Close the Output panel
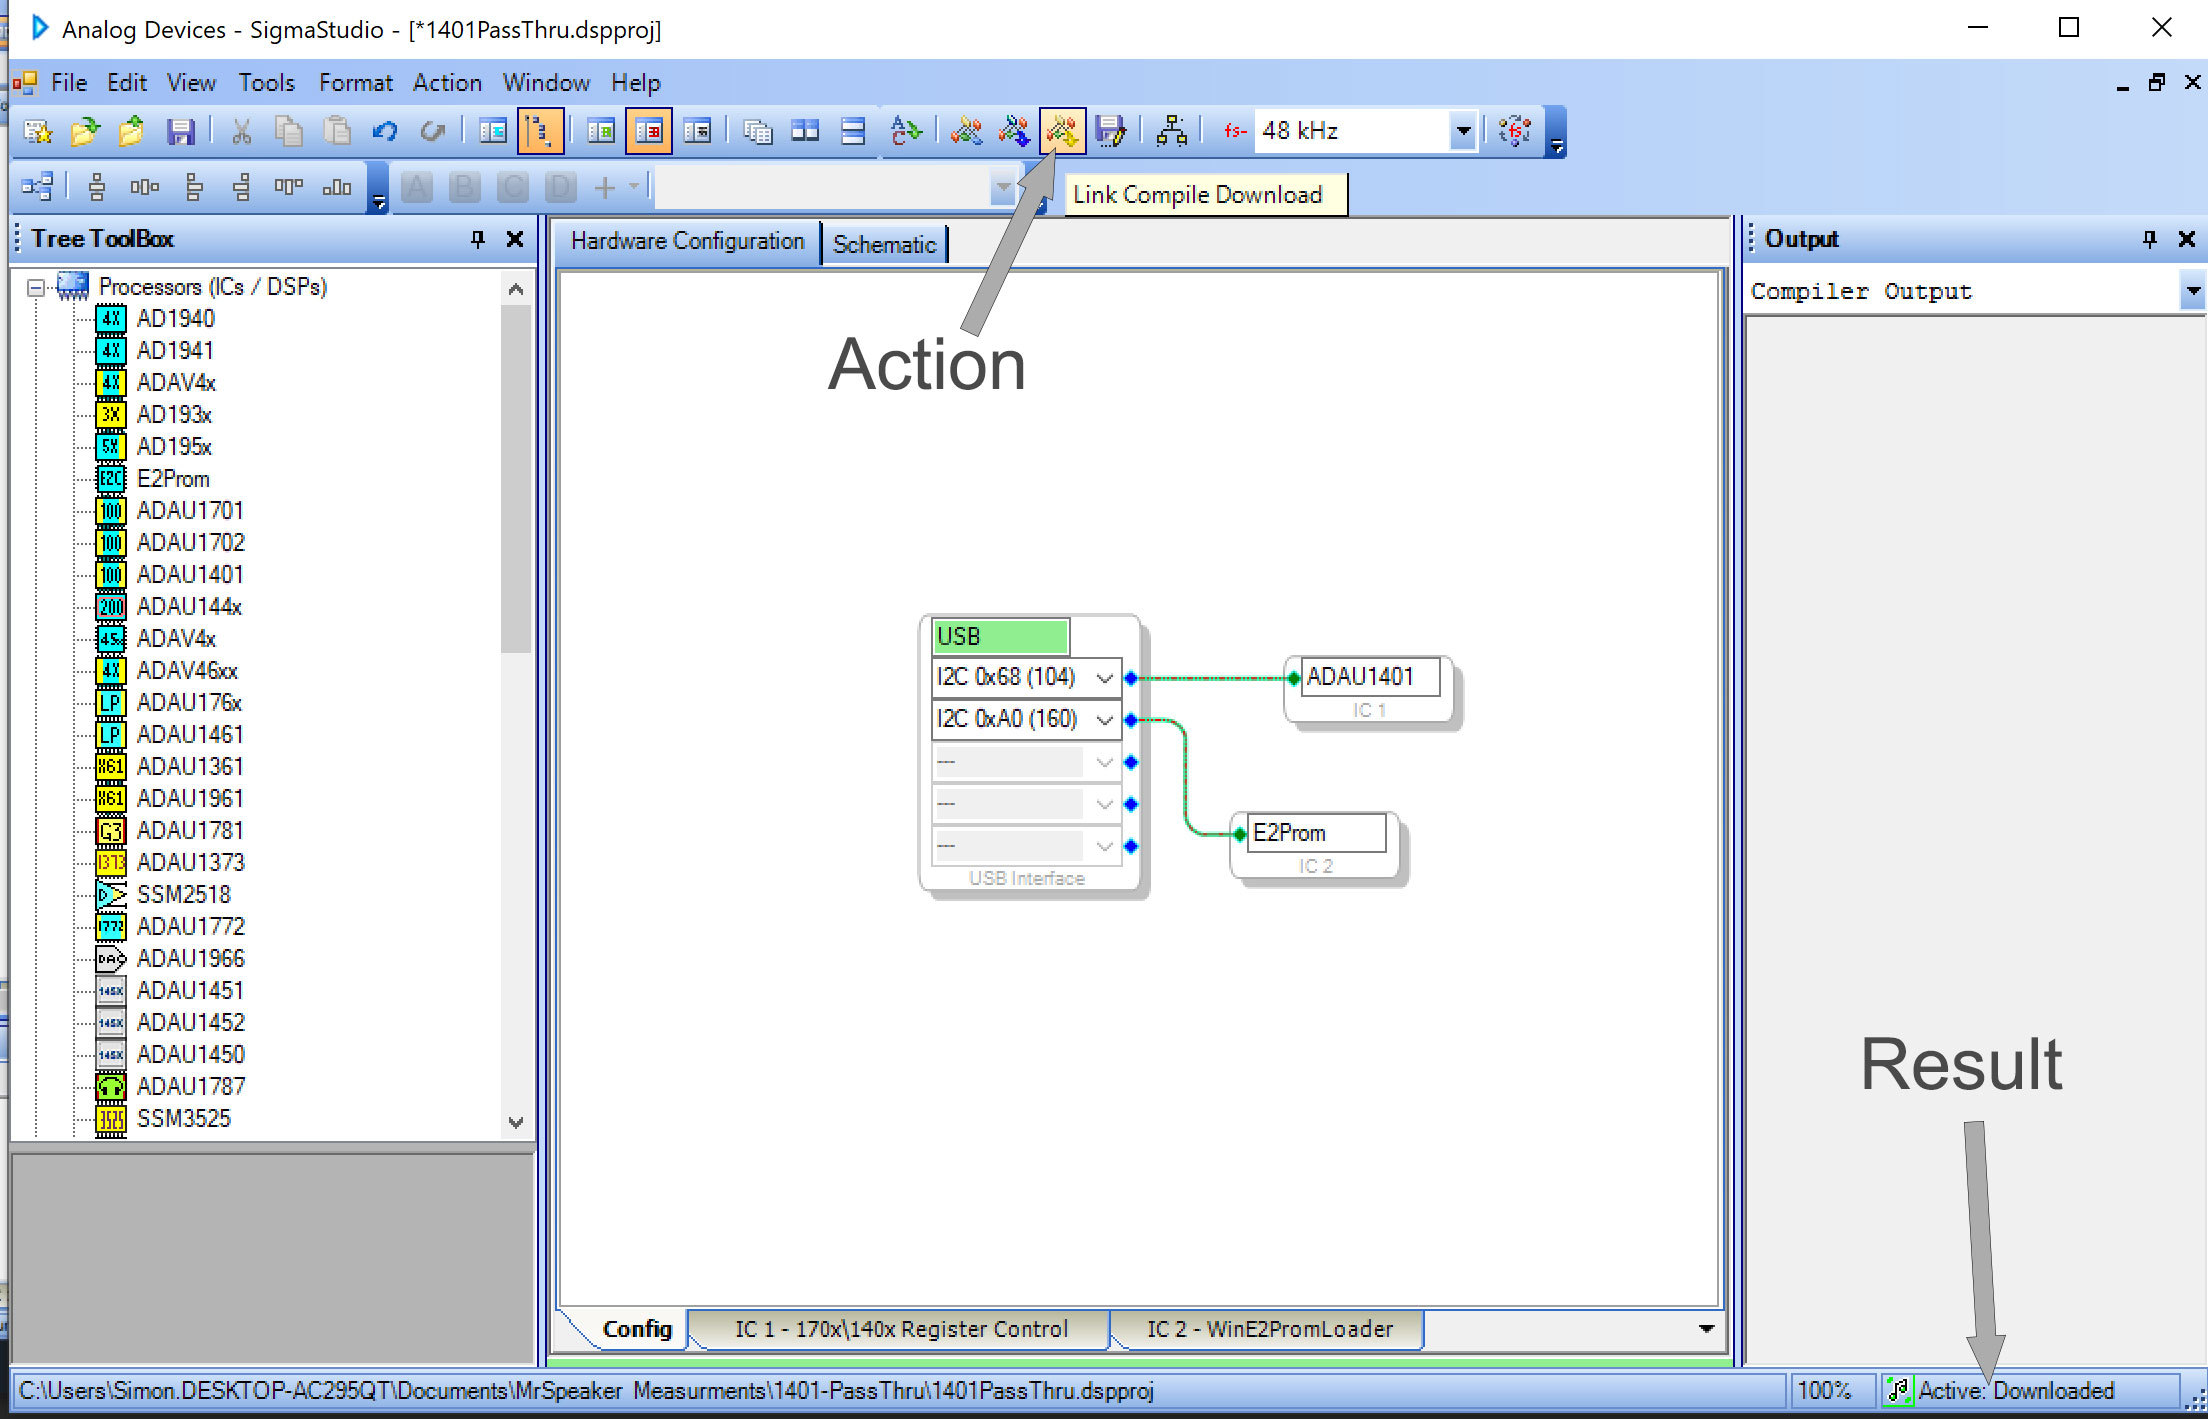The height and width of the screenshot is (1419, 2208). (x=2187, y=239)
